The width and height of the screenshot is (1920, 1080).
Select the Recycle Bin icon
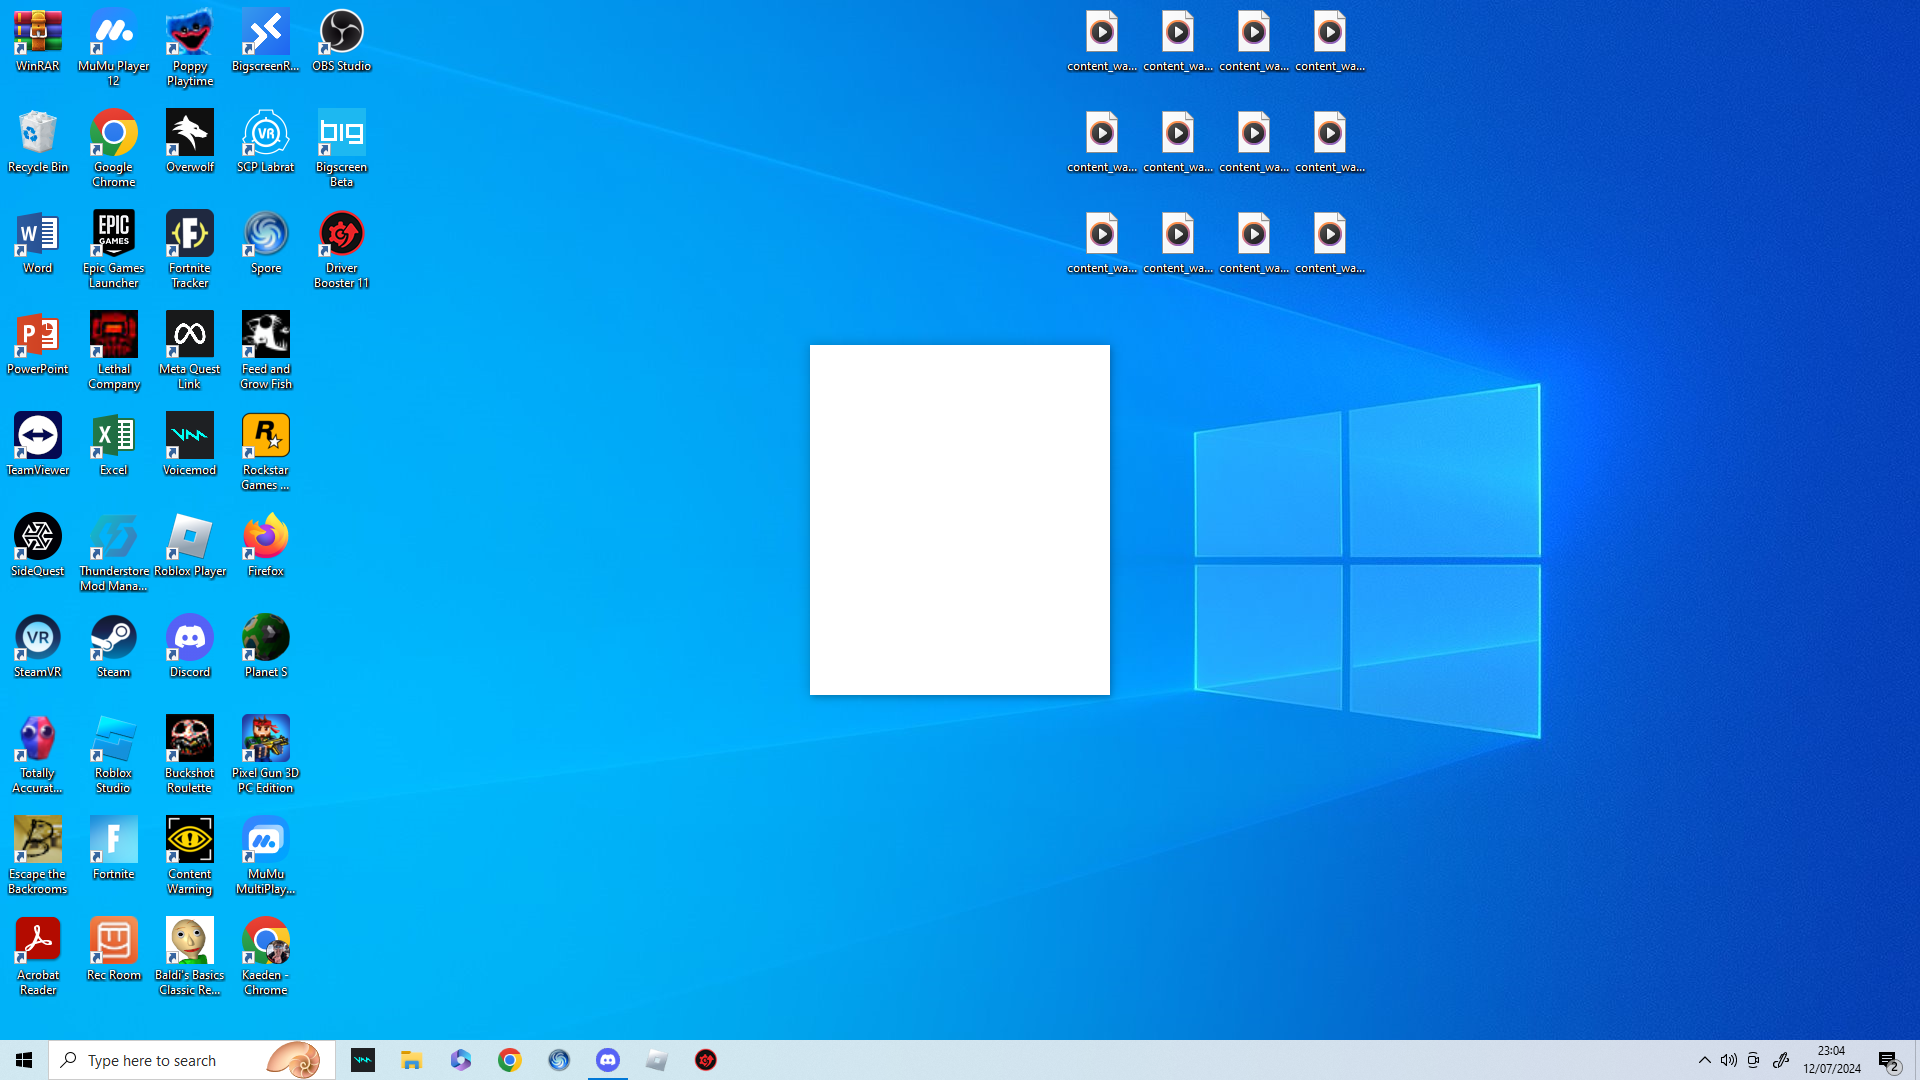38,142
